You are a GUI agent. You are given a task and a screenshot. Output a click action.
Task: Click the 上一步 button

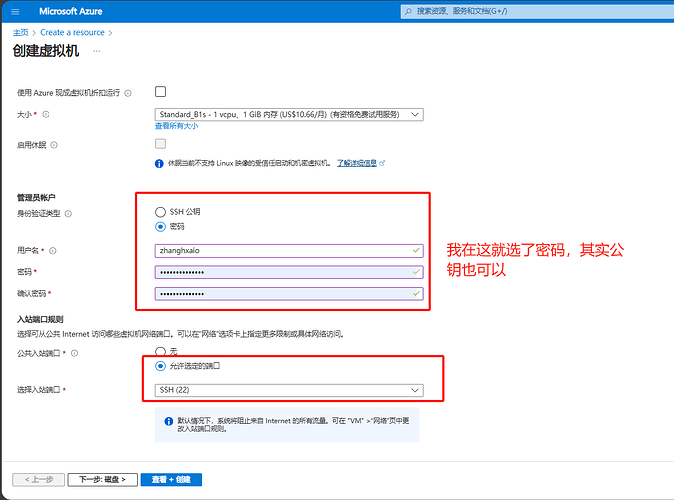tap(39, 479)
